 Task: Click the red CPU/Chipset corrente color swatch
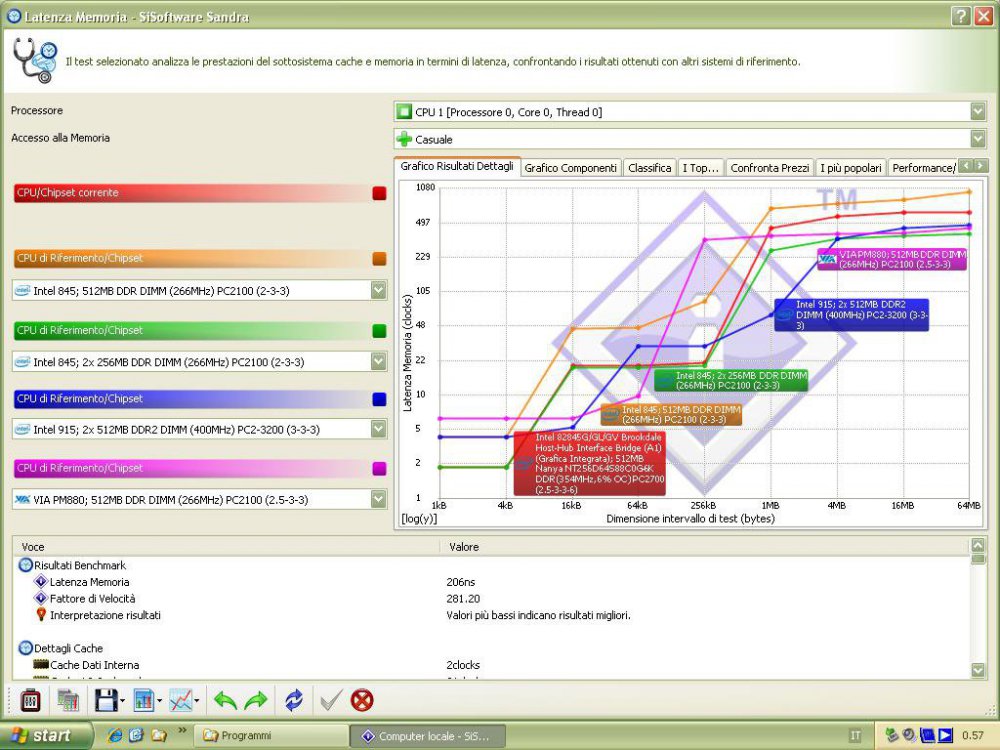379,193
